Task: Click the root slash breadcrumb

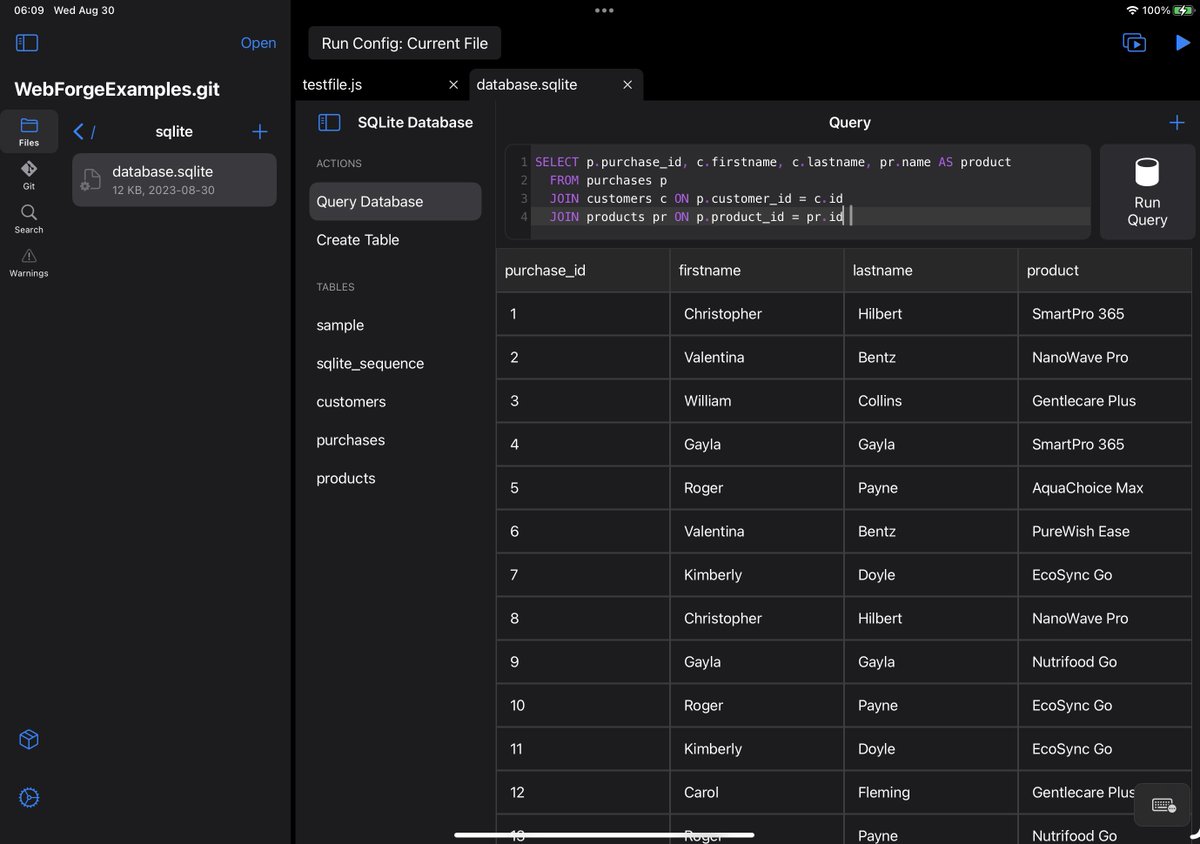Action: pyautogui.click(x=93, y=132)
